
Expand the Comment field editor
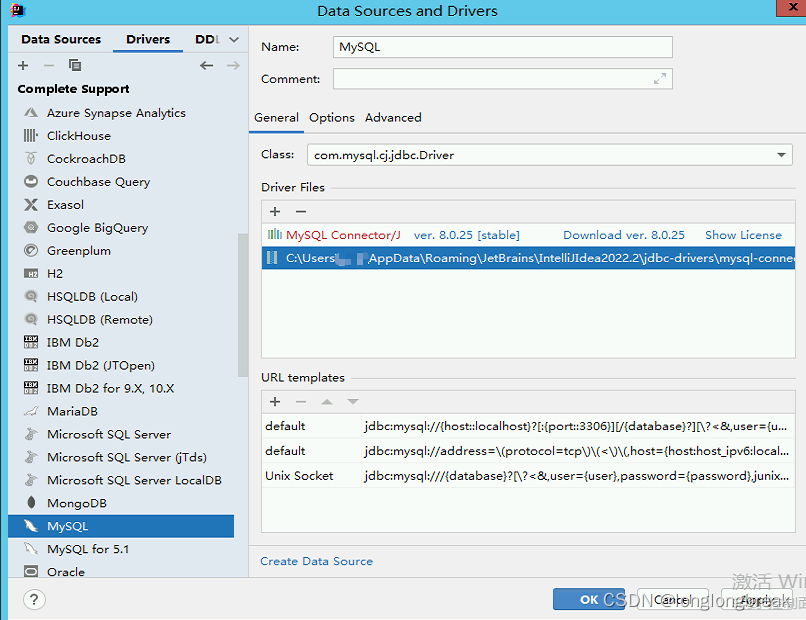pyautogui.click(x=659, y=78)
